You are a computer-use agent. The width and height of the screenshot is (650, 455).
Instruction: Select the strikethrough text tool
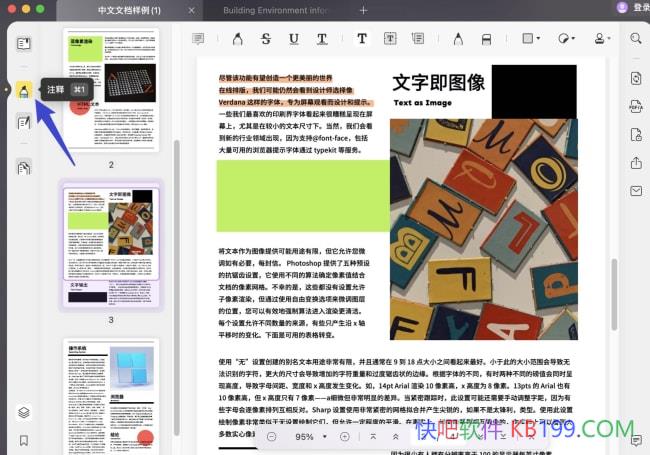click(x=266, y=39)
